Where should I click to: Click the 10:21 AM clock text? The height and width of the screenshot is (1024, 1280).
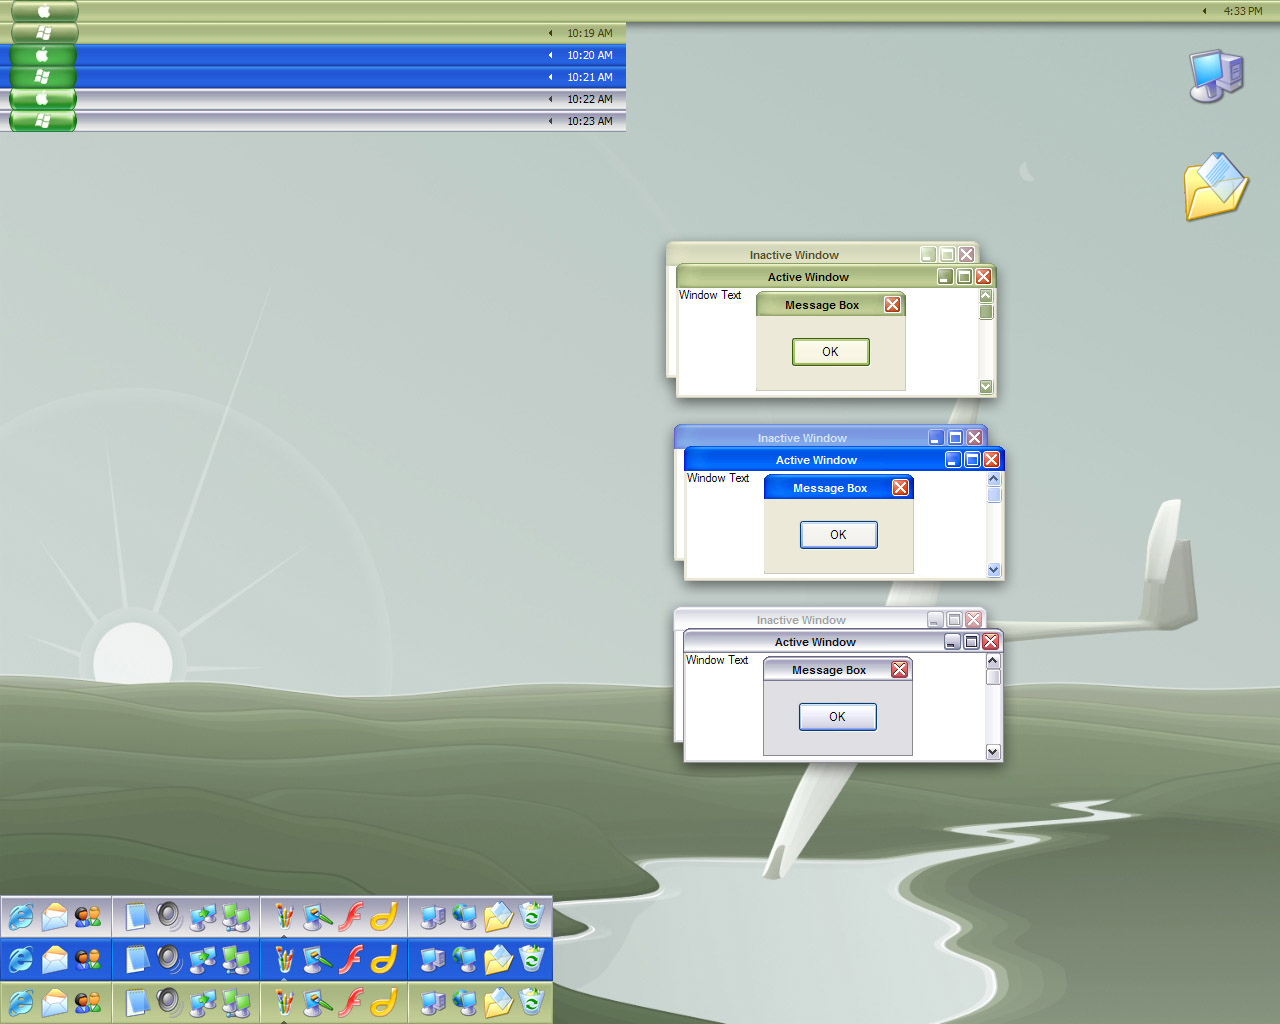click(x=590, y=77)
